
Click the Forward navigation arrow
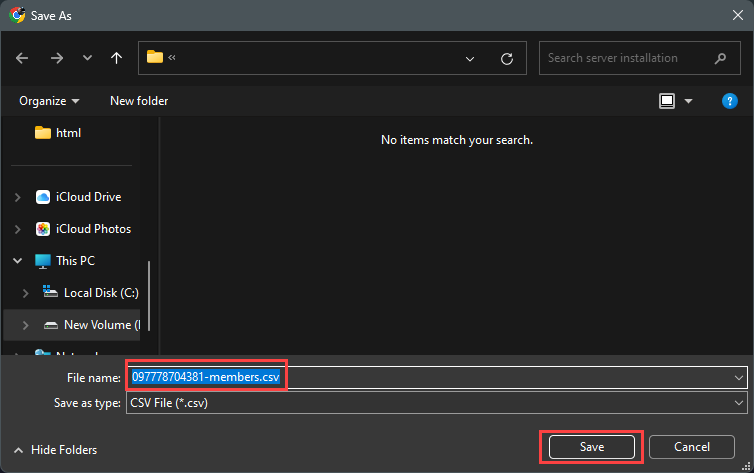click(x=56, y=58)
